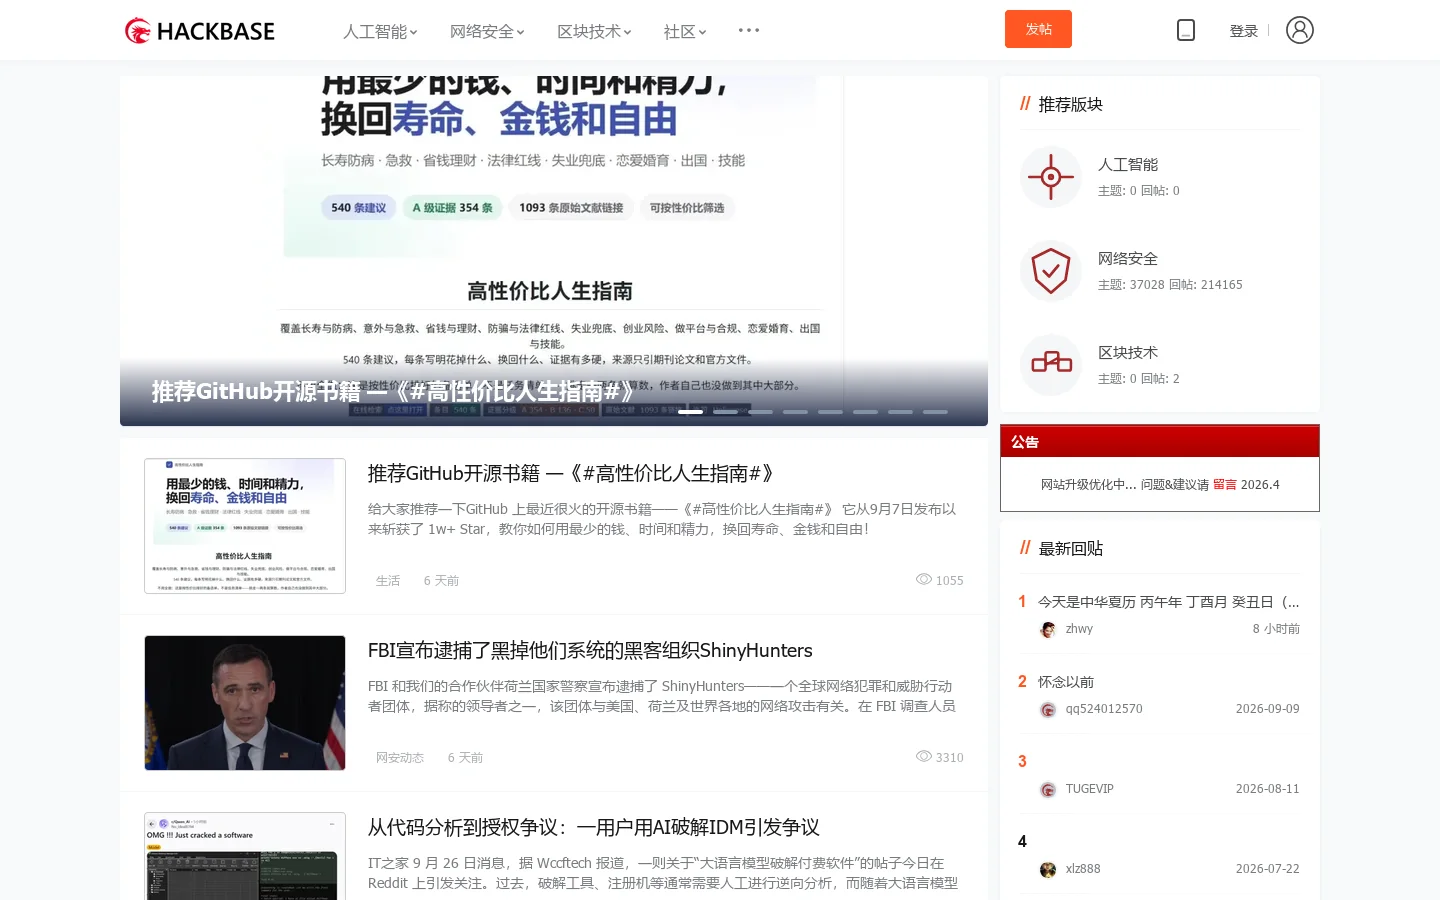This screenshot has height=900, width=1440.
Task: Click carousel banner caption 推荐GitHub开源书籍
Action: coord(394,391)
